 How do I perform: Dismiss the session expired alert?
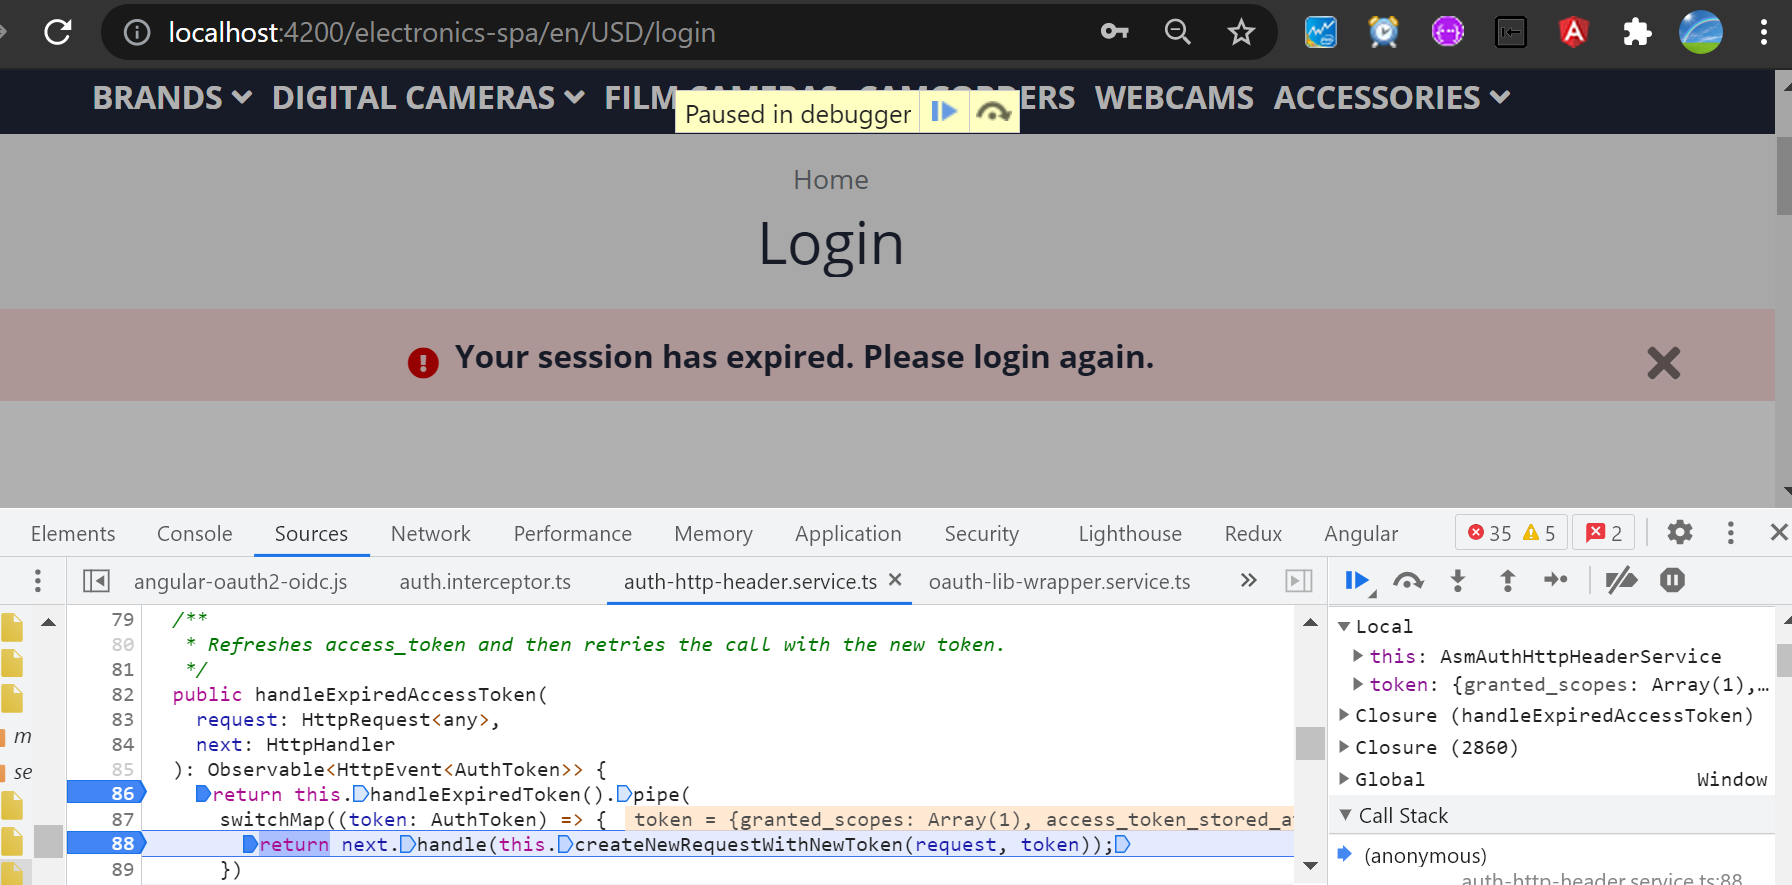coord(1664,362)
